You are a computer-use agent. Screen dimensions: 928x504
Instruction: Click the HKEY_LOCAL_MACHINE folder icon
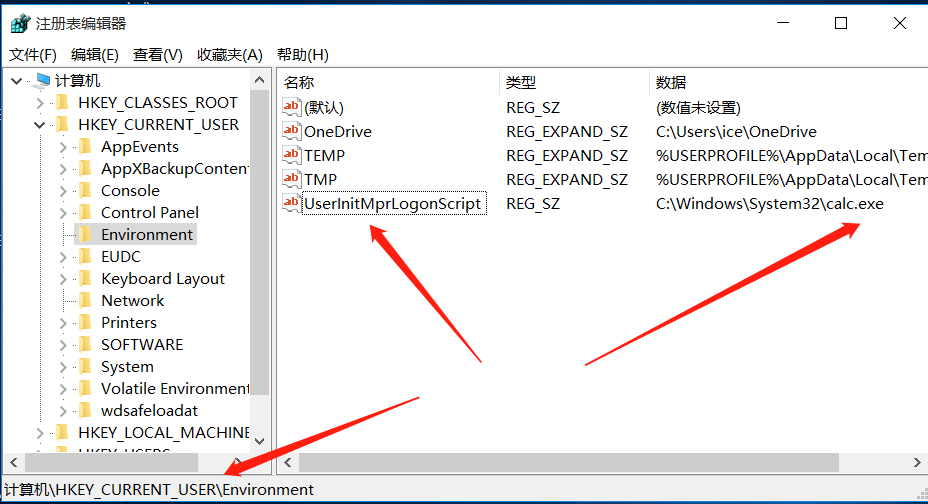62,432
